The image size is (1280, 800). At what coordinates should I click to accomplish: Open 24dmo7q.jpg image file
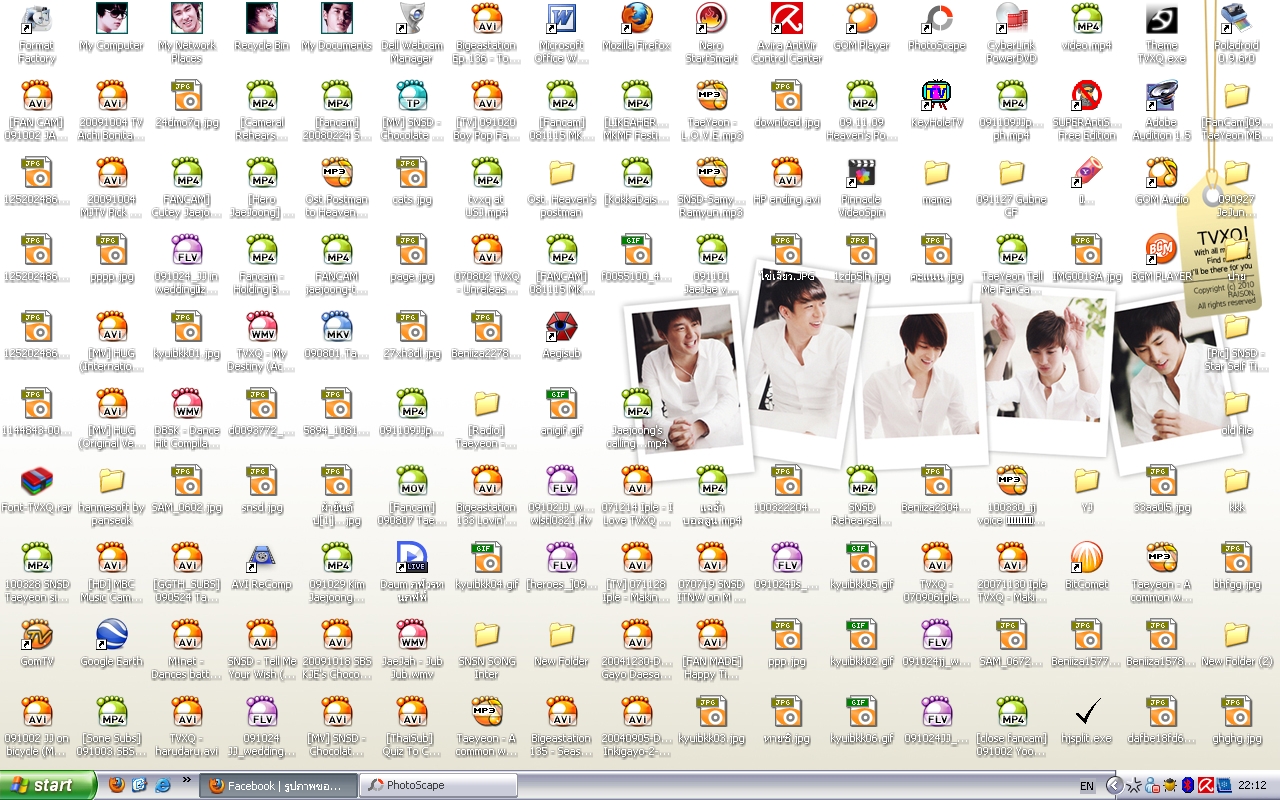click(x=187, y=95)
